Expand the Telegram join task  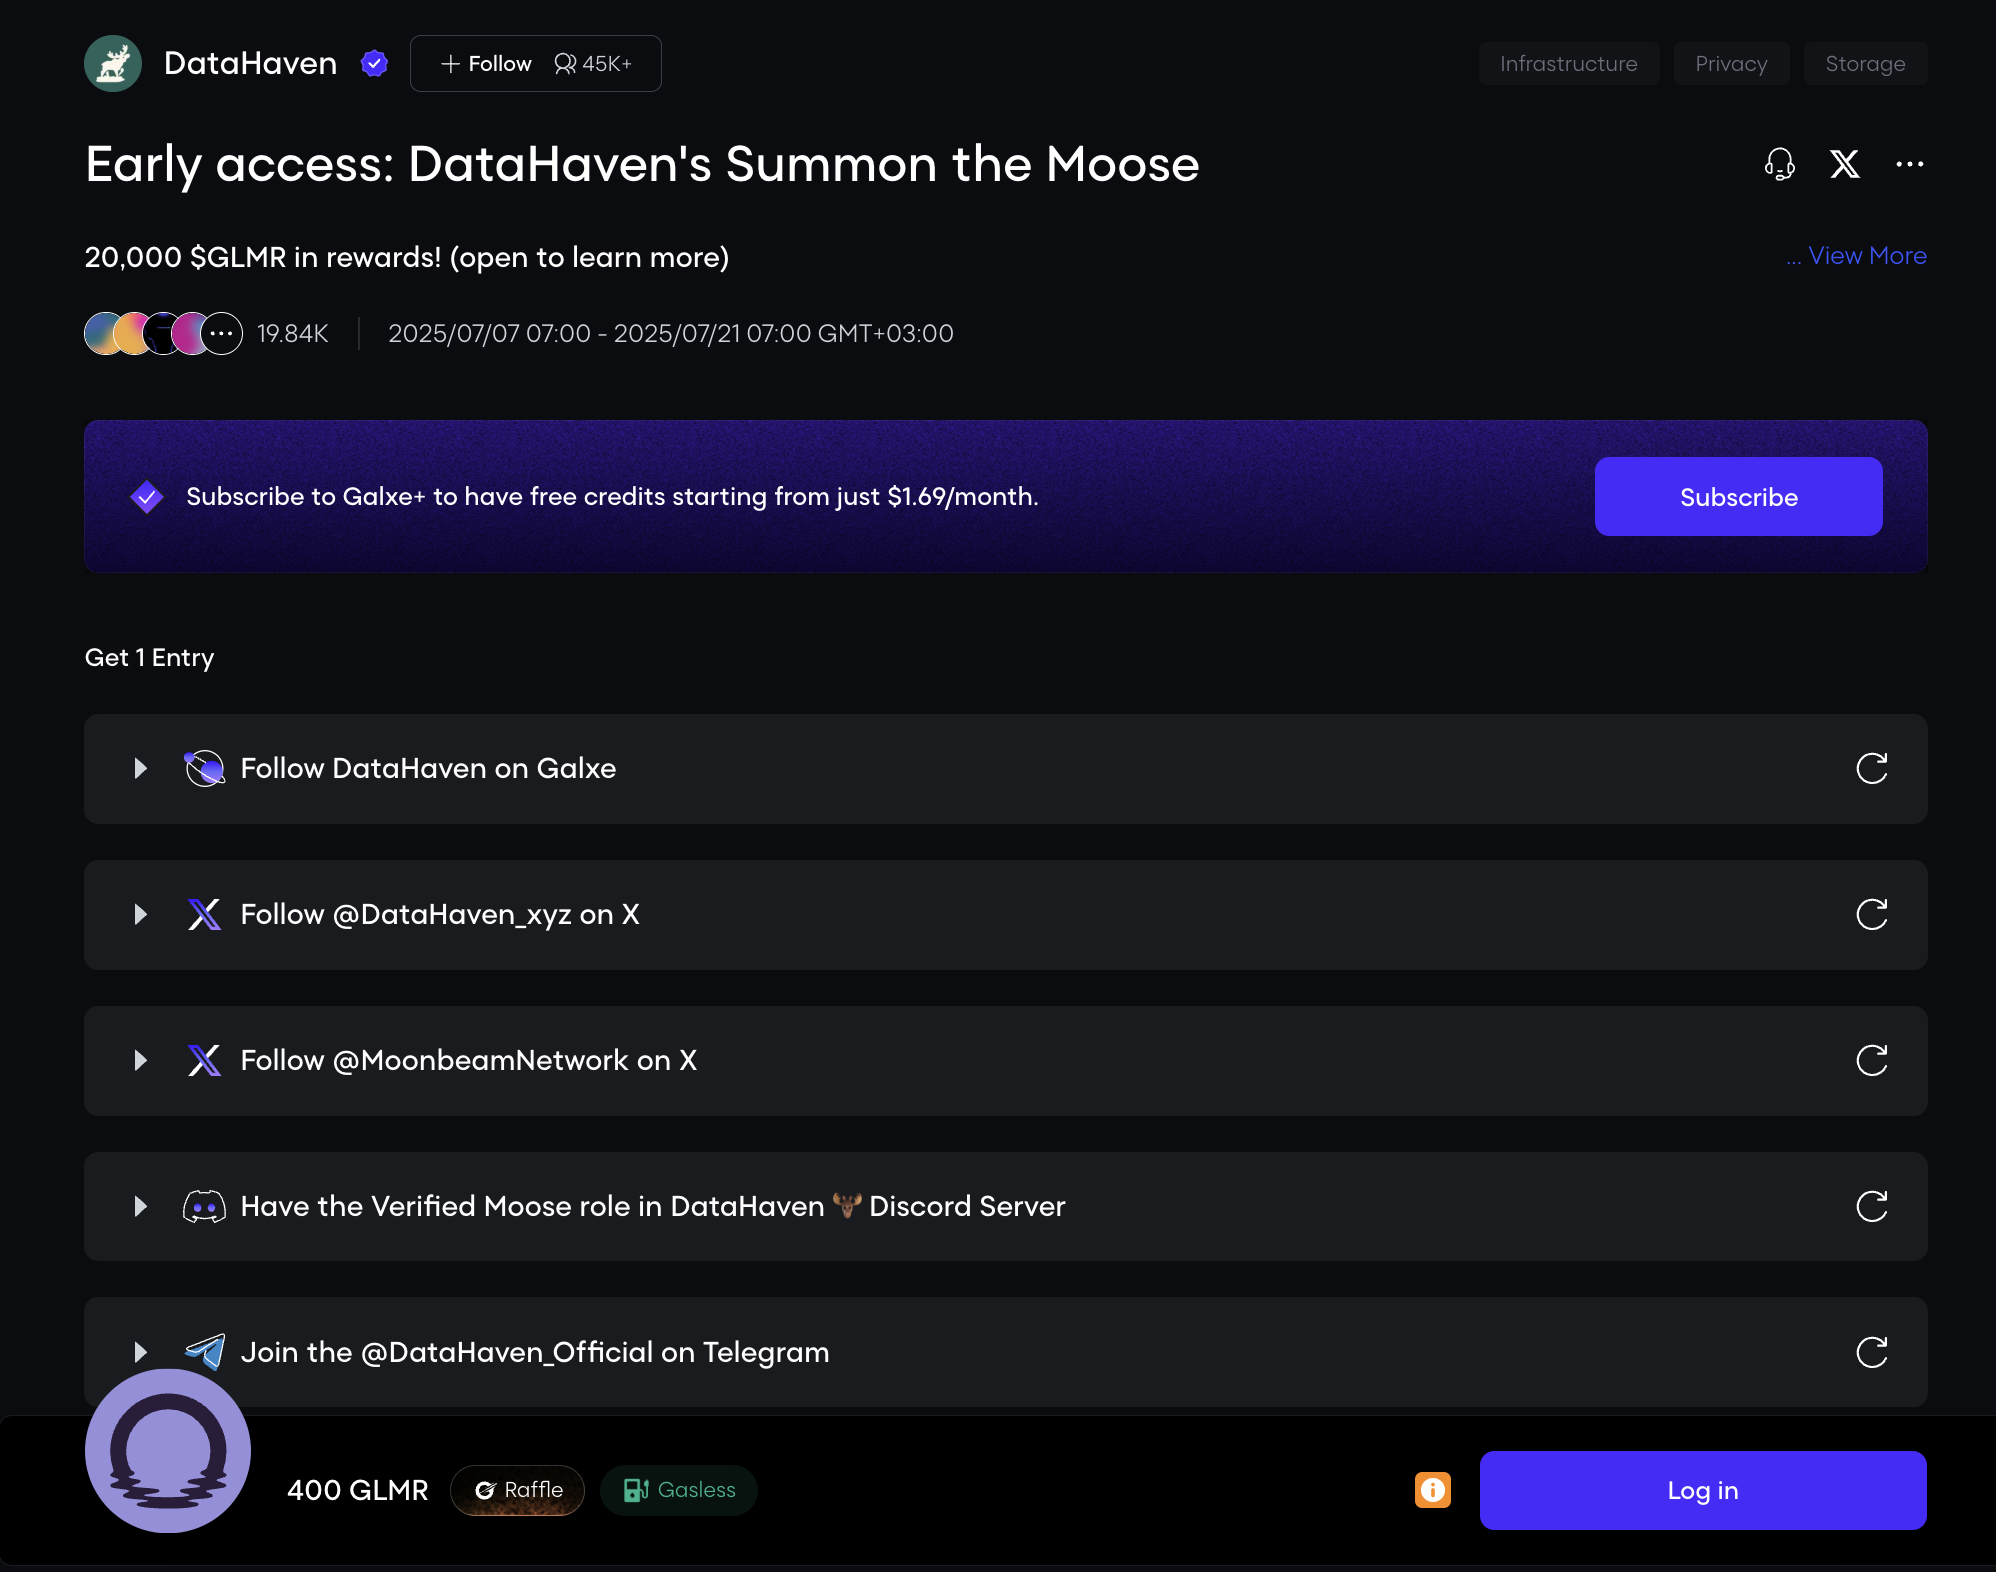(x=141, y=1352)
